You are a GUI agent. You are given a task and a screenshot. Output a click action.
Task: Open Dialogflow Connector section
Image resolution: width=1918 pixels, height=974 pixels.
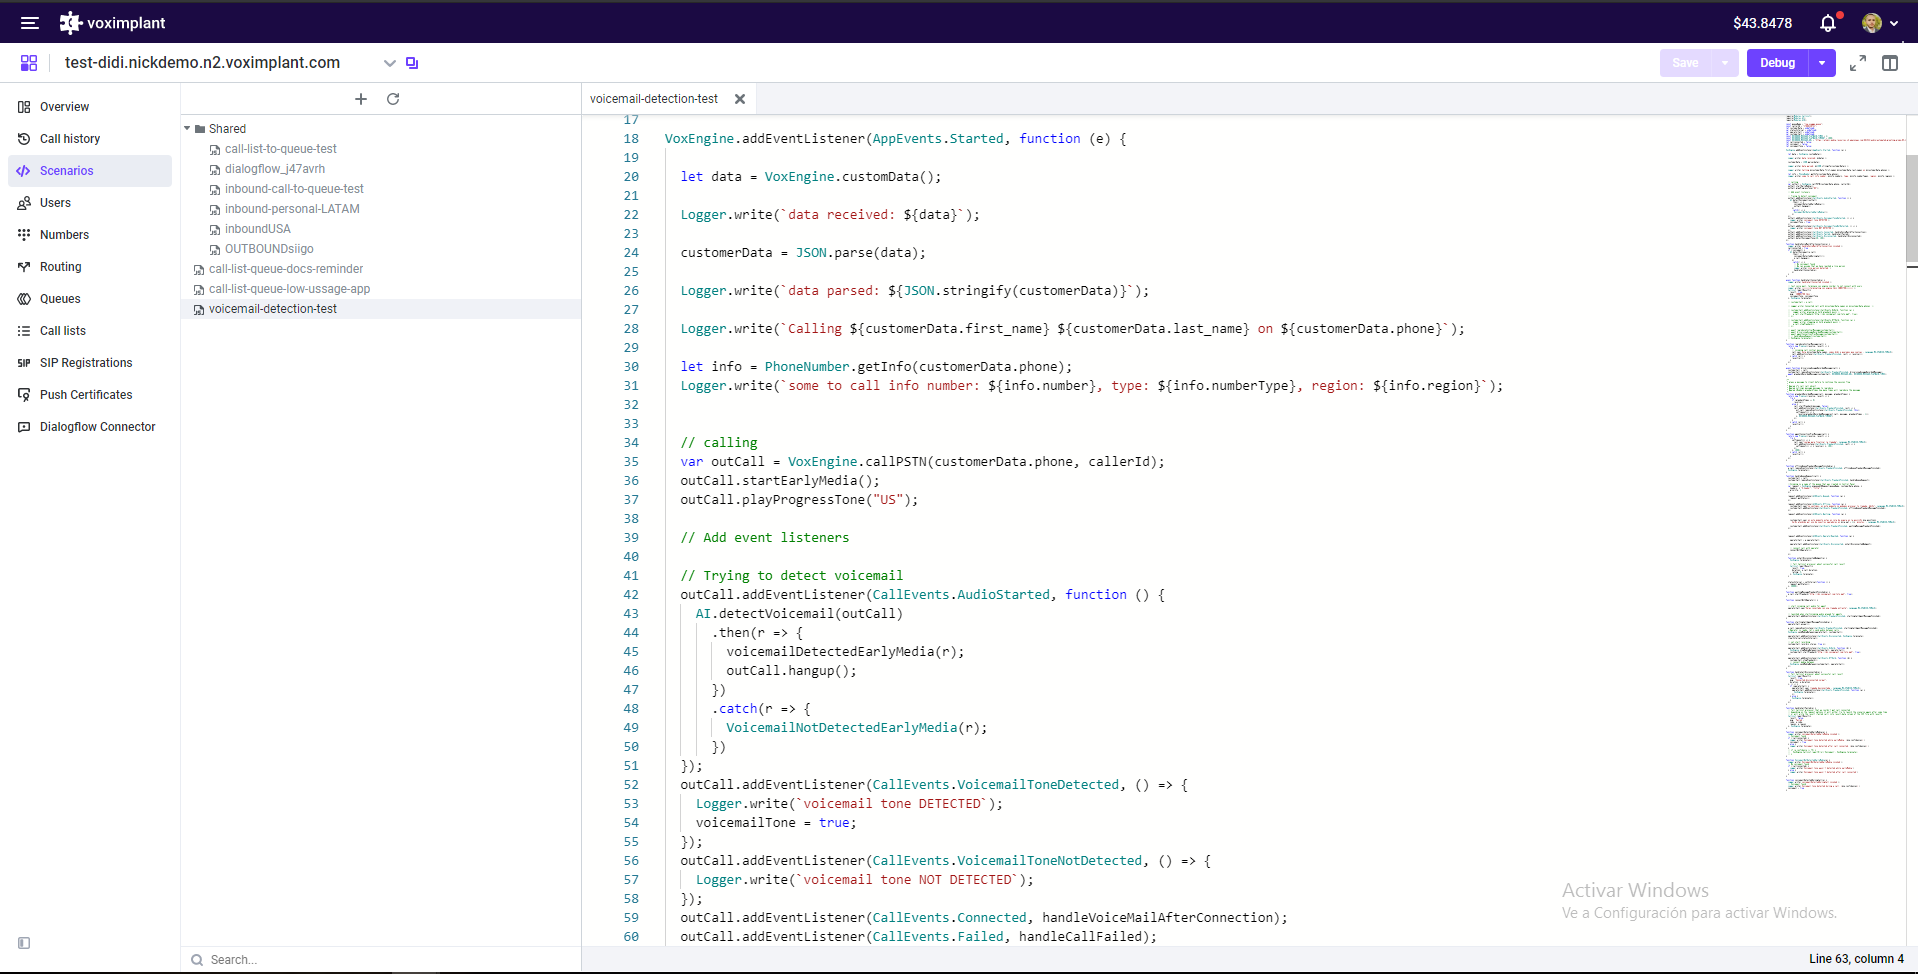coord(90,427)
